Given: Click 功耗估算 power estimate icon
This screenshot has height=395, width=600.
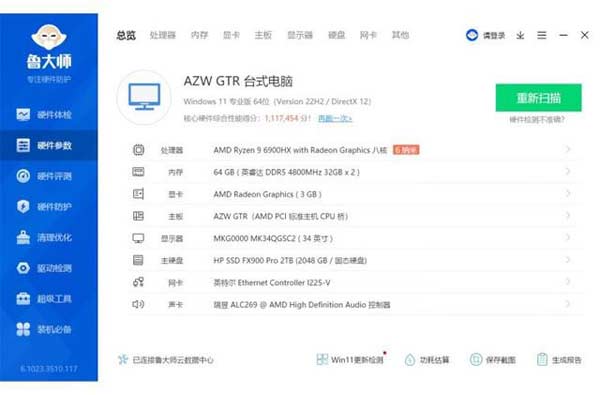Looking at the screenshot, I should pos(409,360).
